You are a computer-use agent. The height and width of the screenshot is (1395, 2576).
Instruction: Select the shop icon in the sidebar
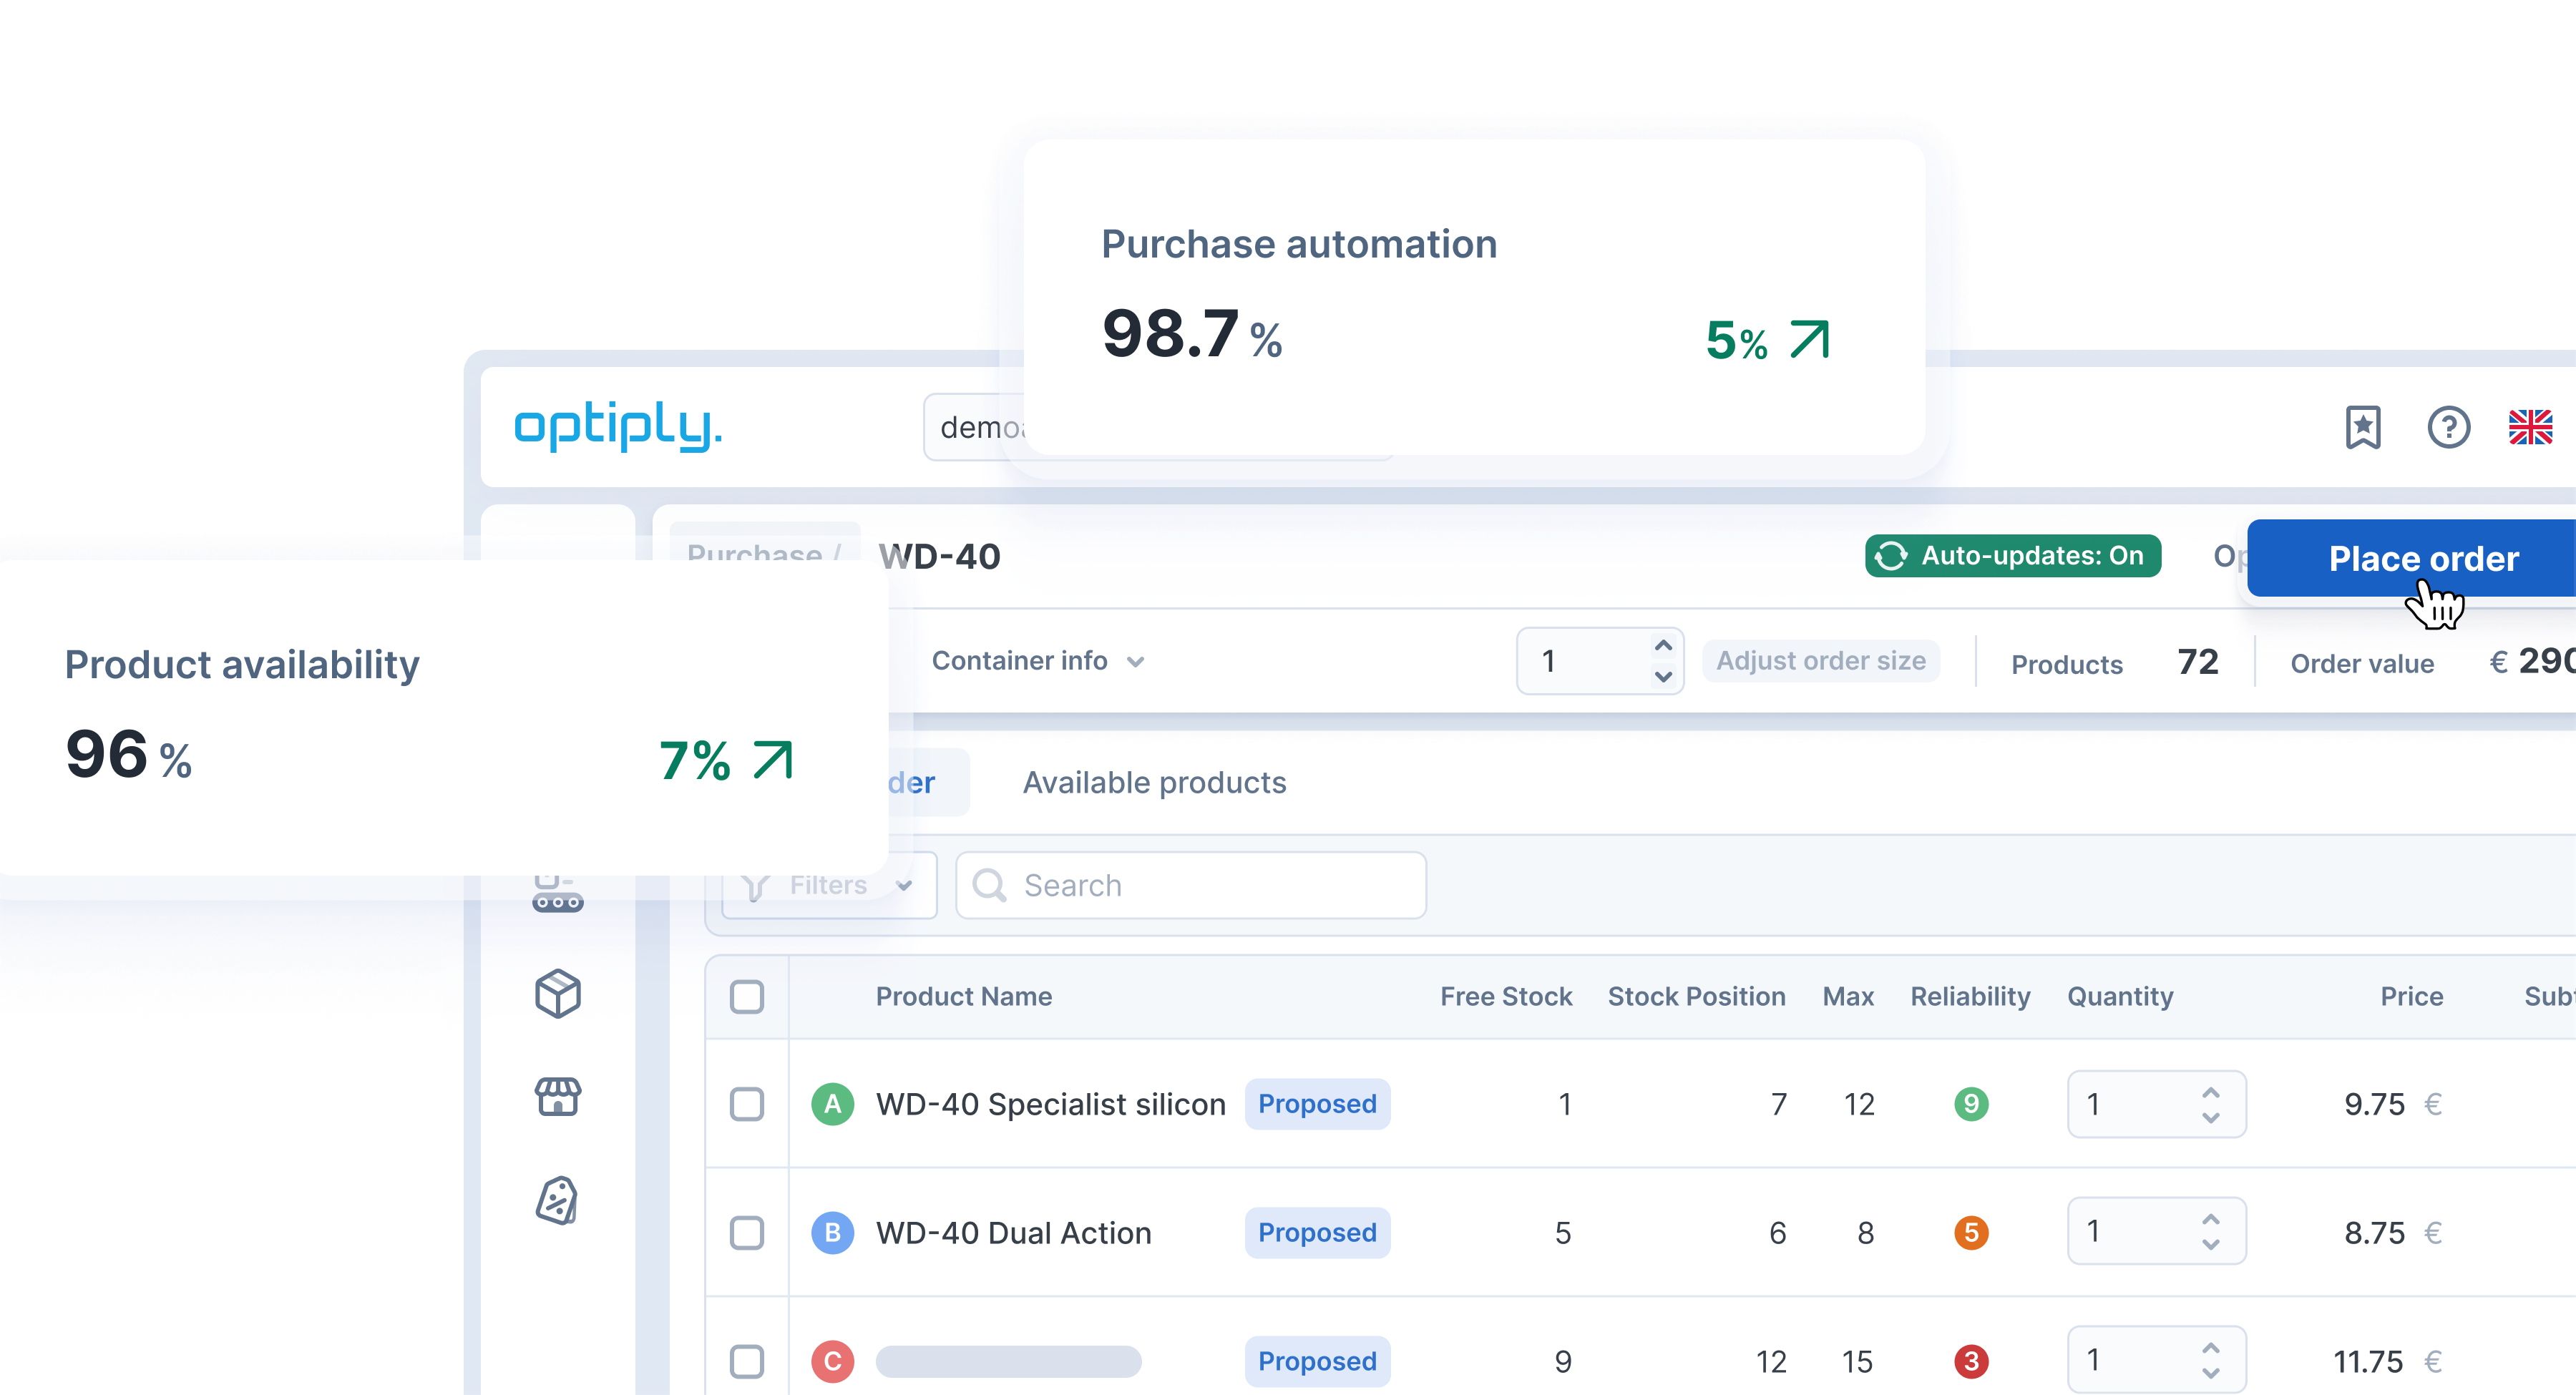click(557, 1097)
